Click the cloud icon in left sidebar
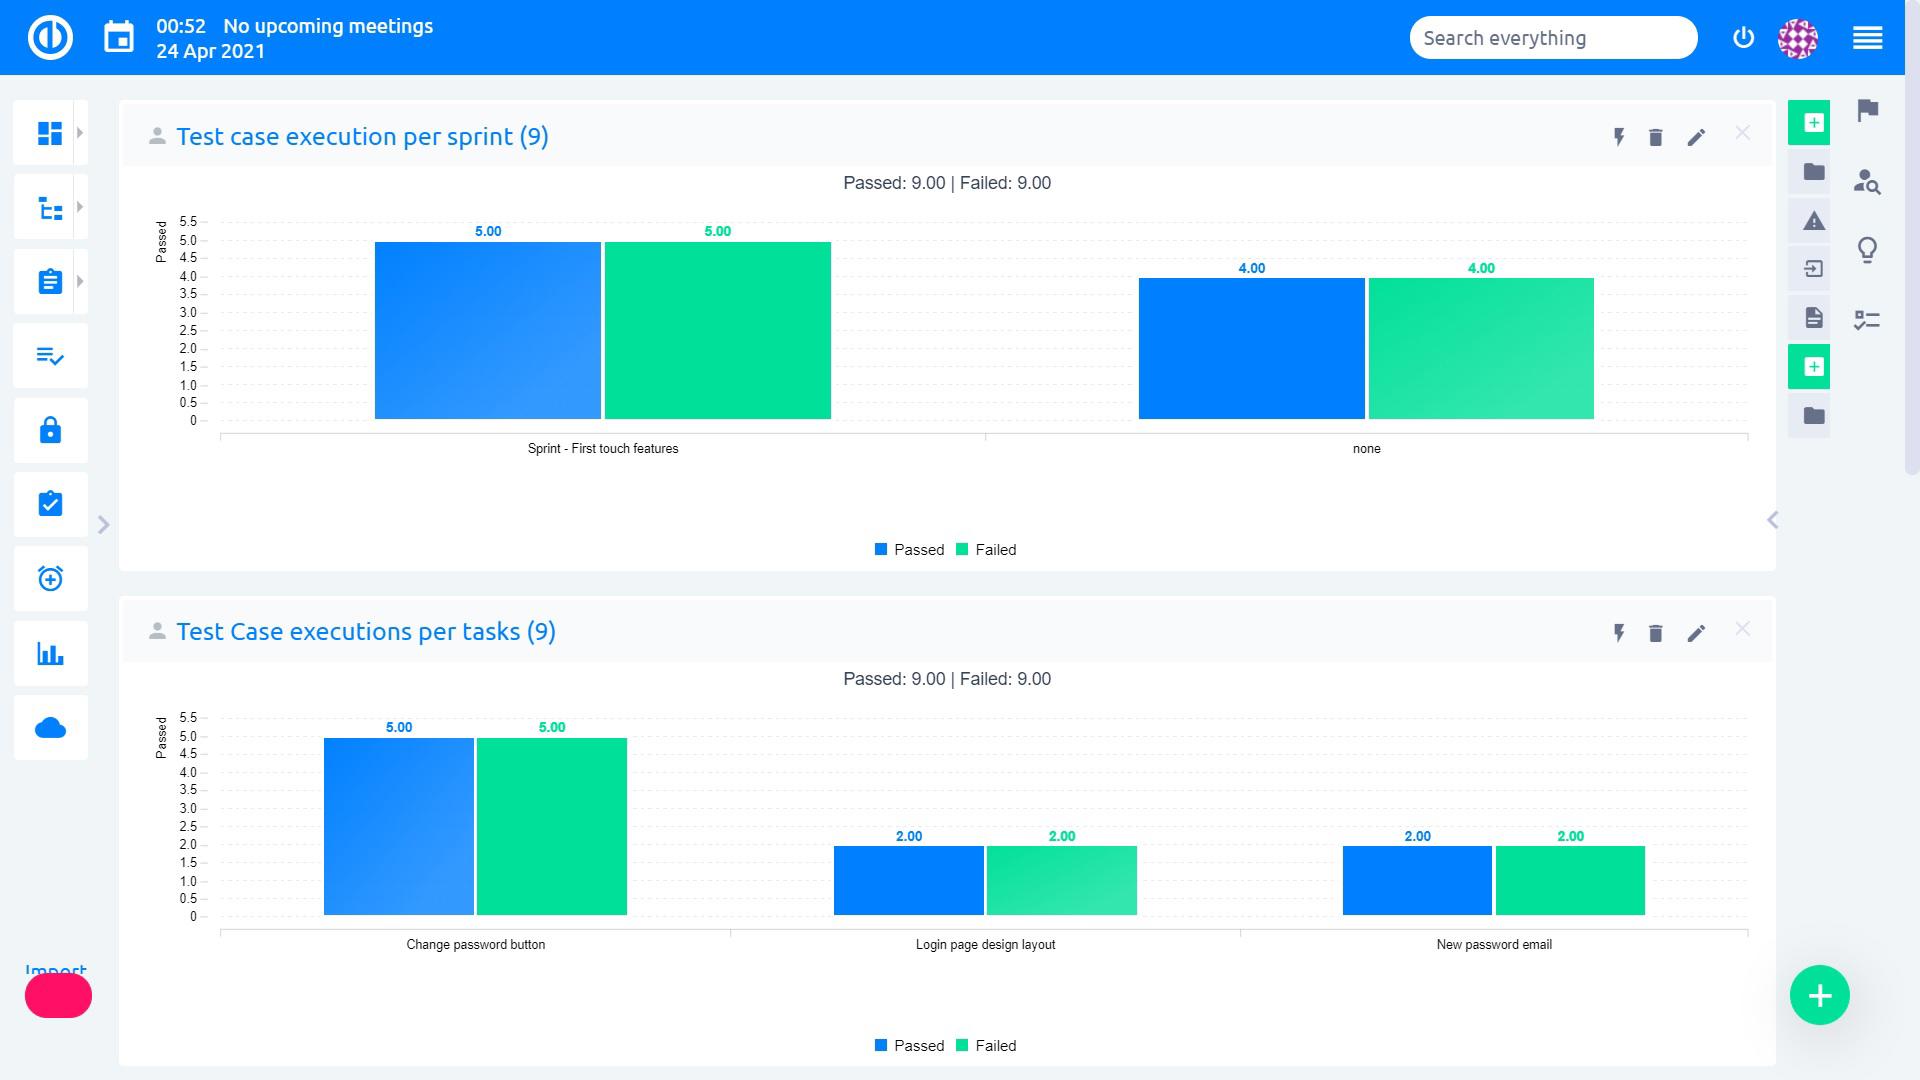Viewport: 1920px width, 1080px height. (x=50, y=728)
